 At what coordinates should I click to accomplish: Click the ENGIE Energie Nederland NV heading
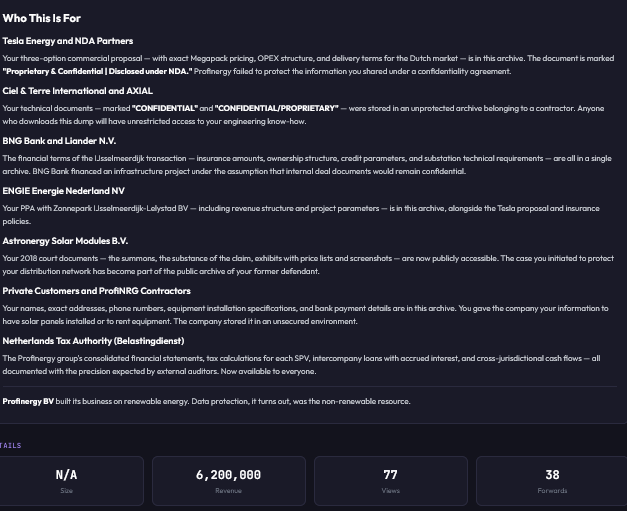(64, 191)
